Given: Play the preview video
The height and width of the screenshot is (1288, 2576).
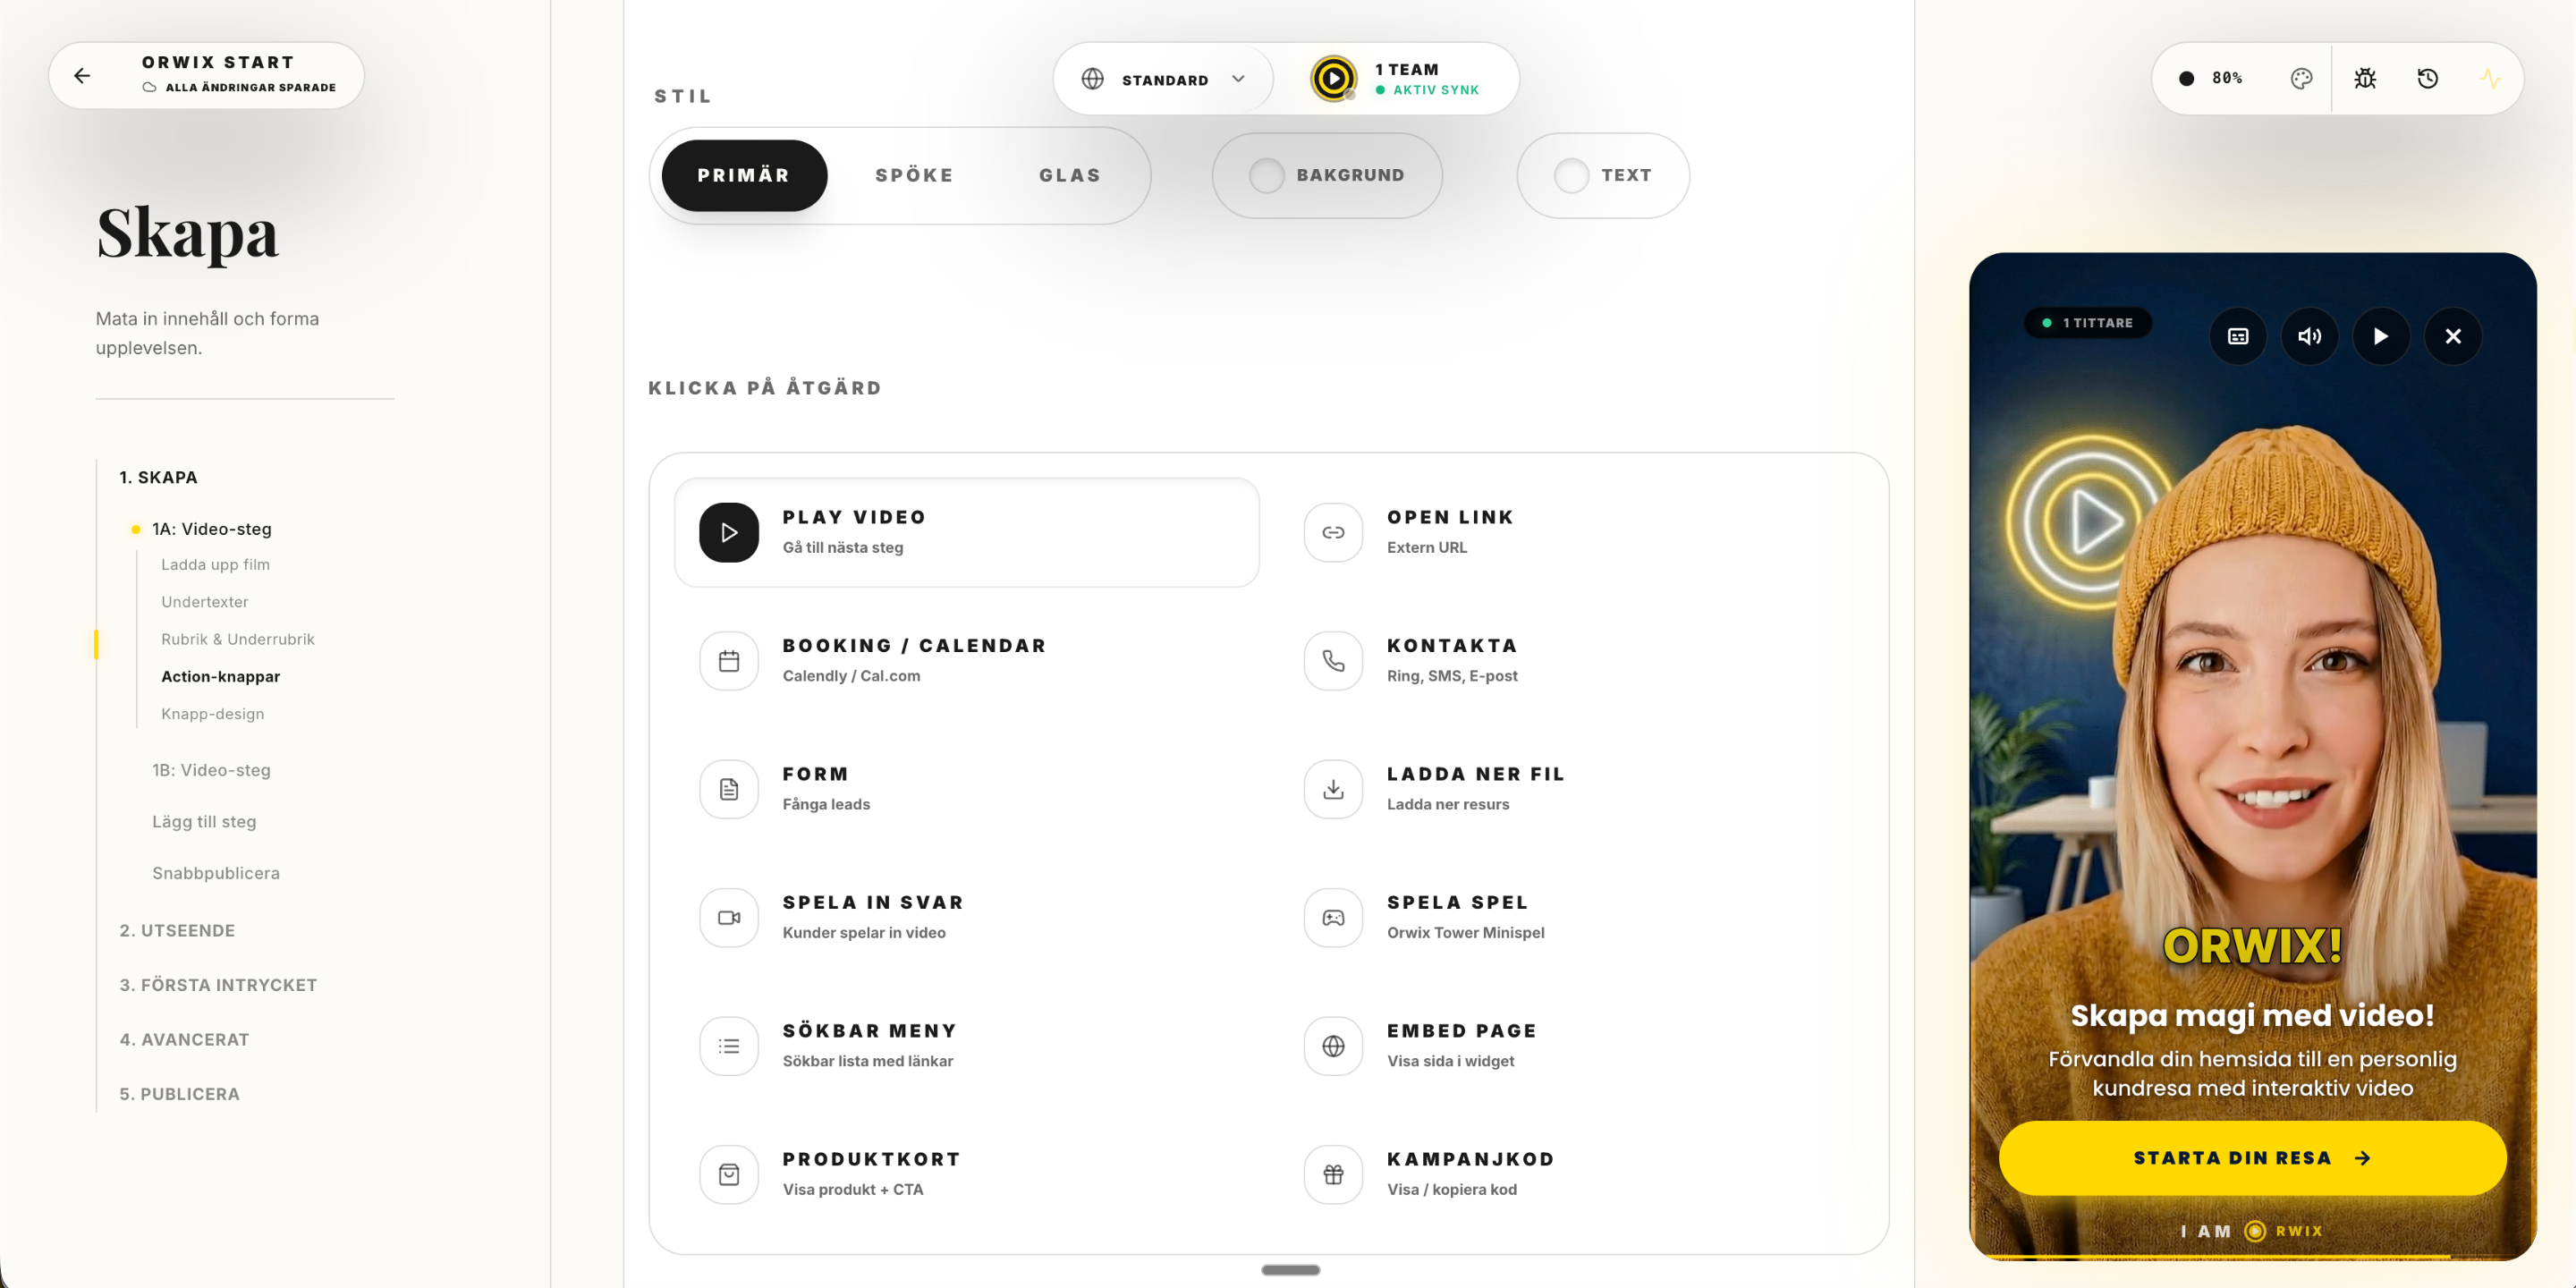Looking at the screenshot, I should pyautogui.click(x=2381, y=336).
